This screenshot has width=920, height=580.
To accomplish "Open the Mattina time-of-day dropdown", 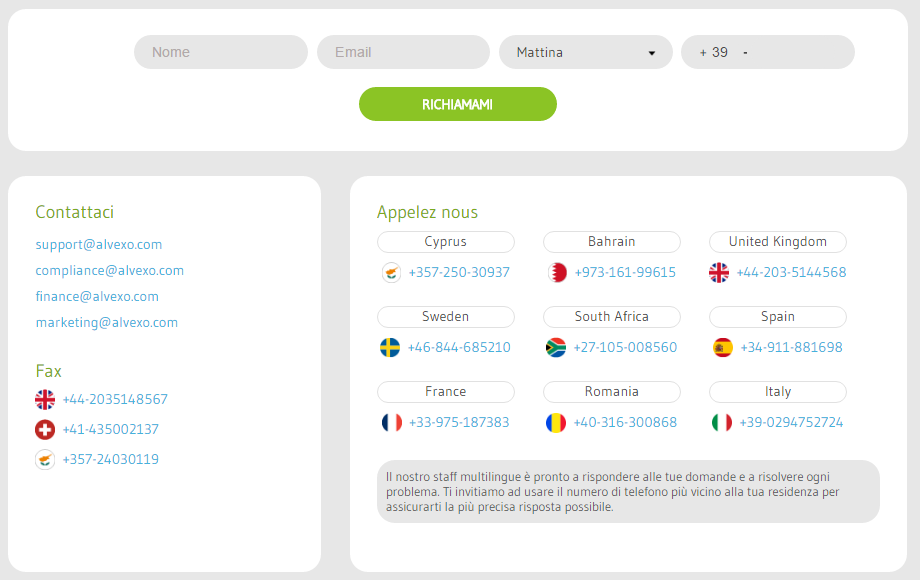I will tap(586, 53).
